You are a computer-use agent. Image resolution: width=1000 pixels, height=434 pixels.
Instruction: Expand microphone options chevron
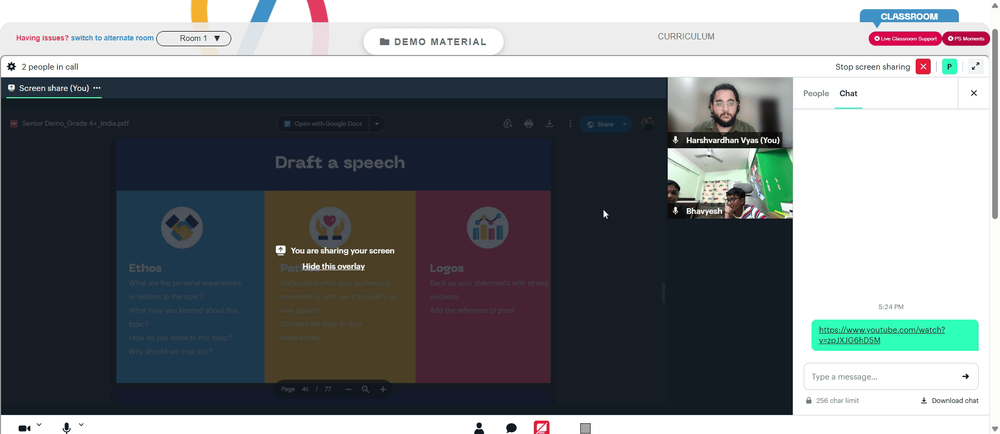(x=81, y=425)
